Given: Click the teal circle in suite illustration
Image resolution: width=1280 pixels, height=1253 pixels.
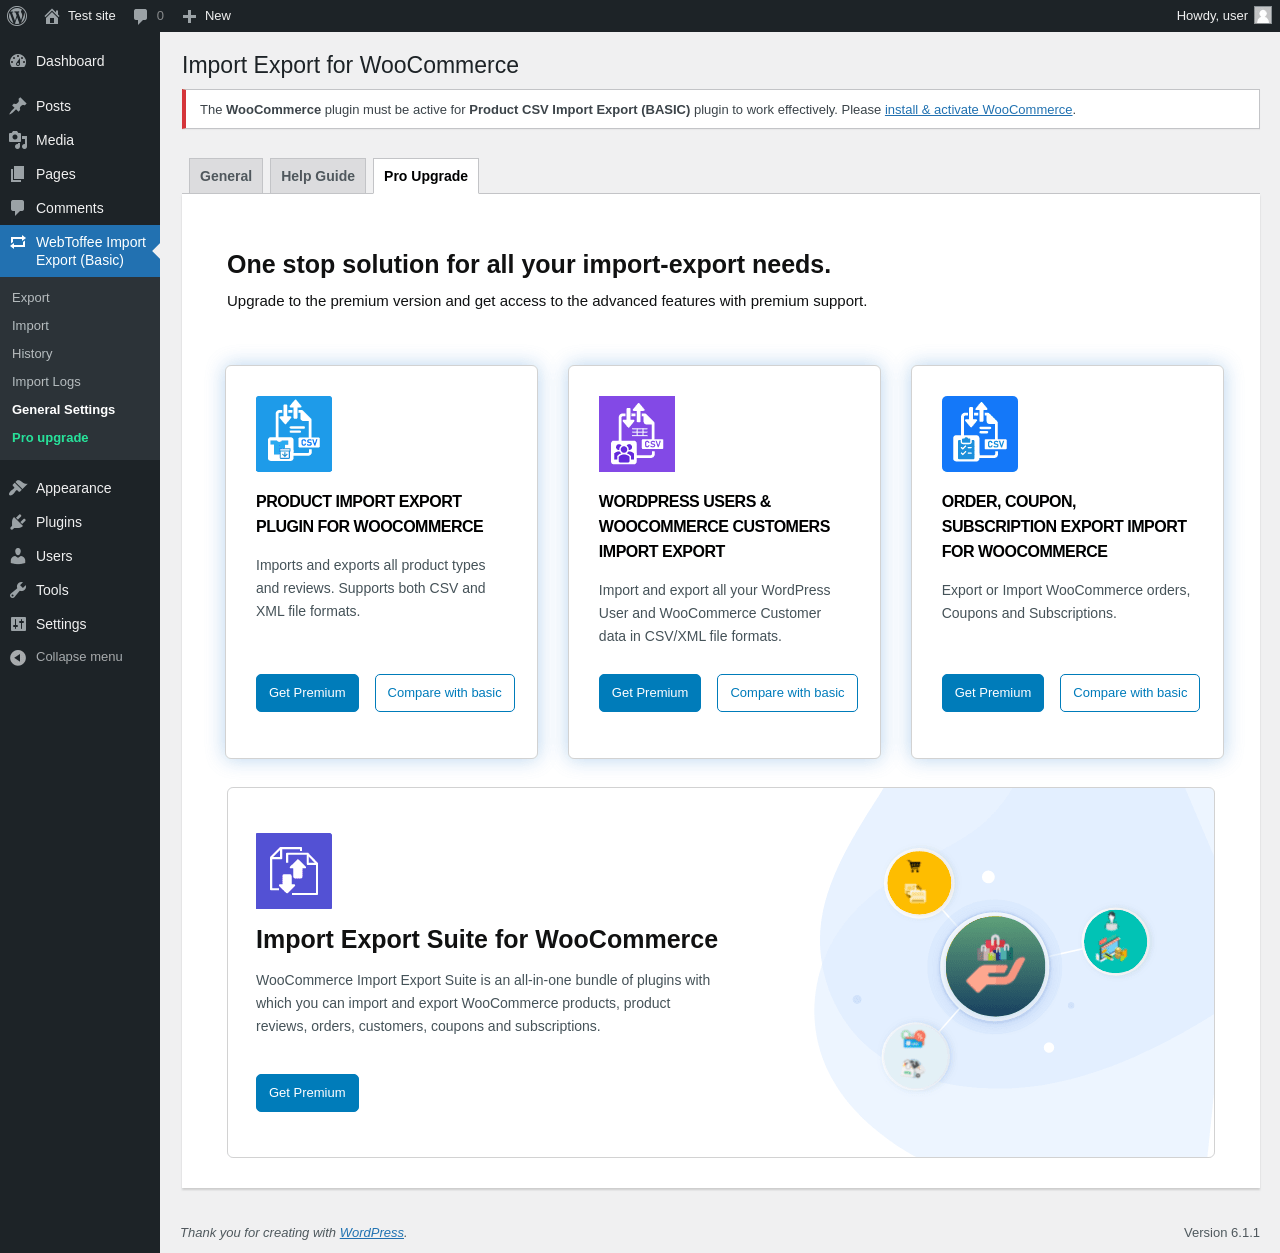Looking at the screenshot, I should 1115,941.
